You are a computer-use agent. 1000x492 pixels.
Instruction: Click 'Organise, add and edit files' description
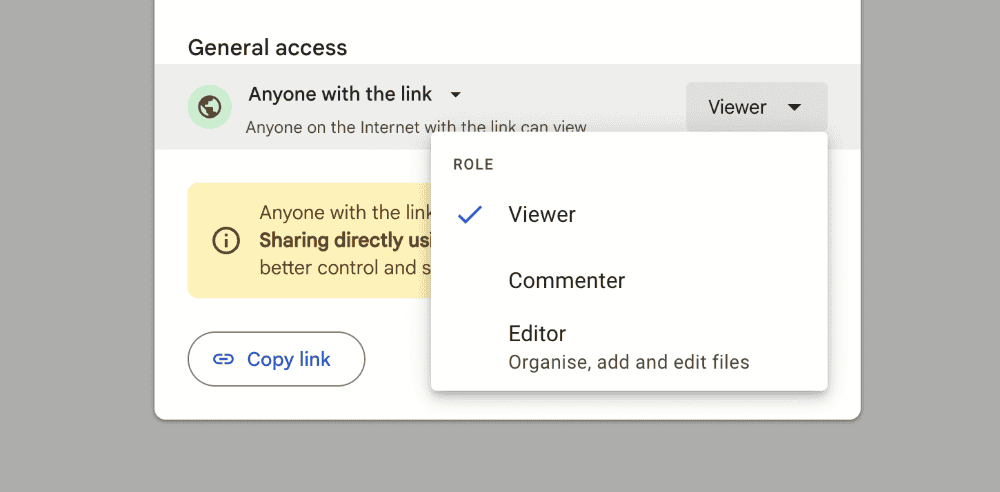(628, 362)
